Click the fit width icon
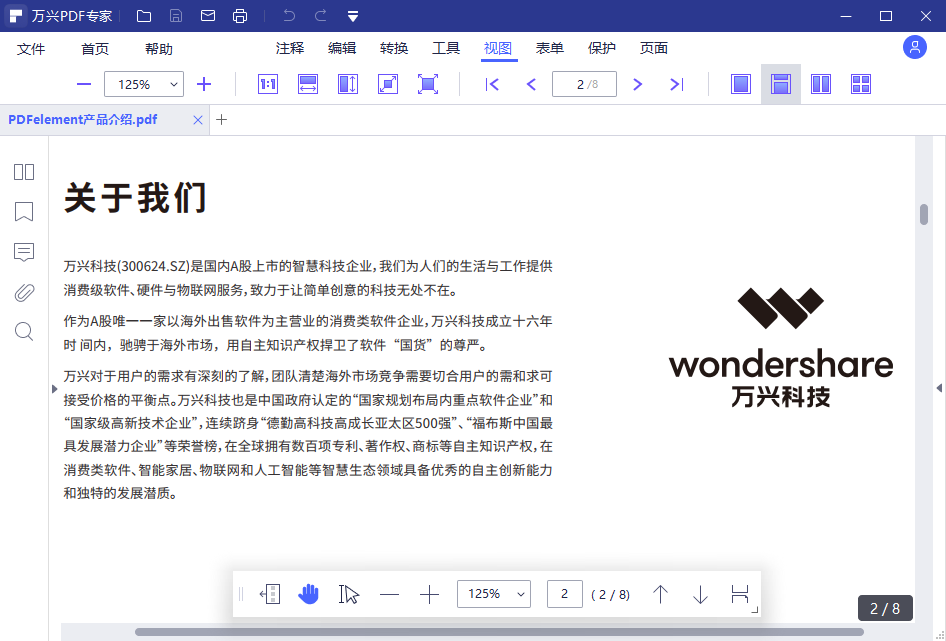Viewport: 946px width, 641px height. pyautogui.click(x=307, y=84)
